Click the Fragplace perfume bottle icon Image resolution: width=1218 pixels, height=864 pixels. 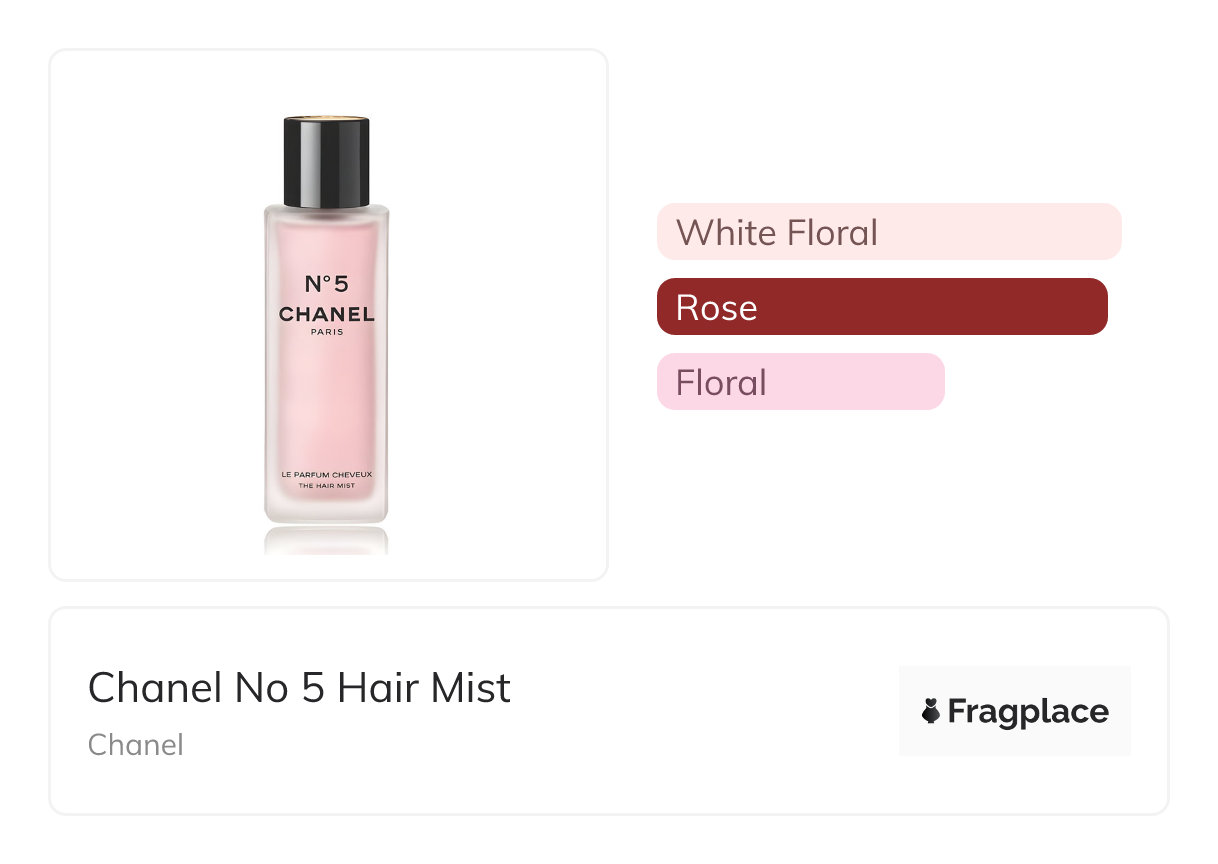pyautogui.click(x=931, y=711)
